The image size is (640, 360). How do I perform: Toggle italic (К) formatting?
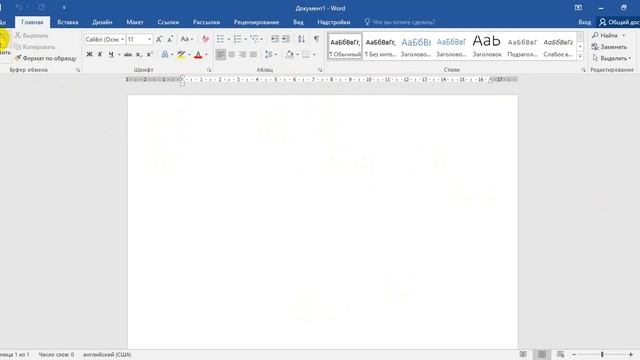click(x=100, y=54)
